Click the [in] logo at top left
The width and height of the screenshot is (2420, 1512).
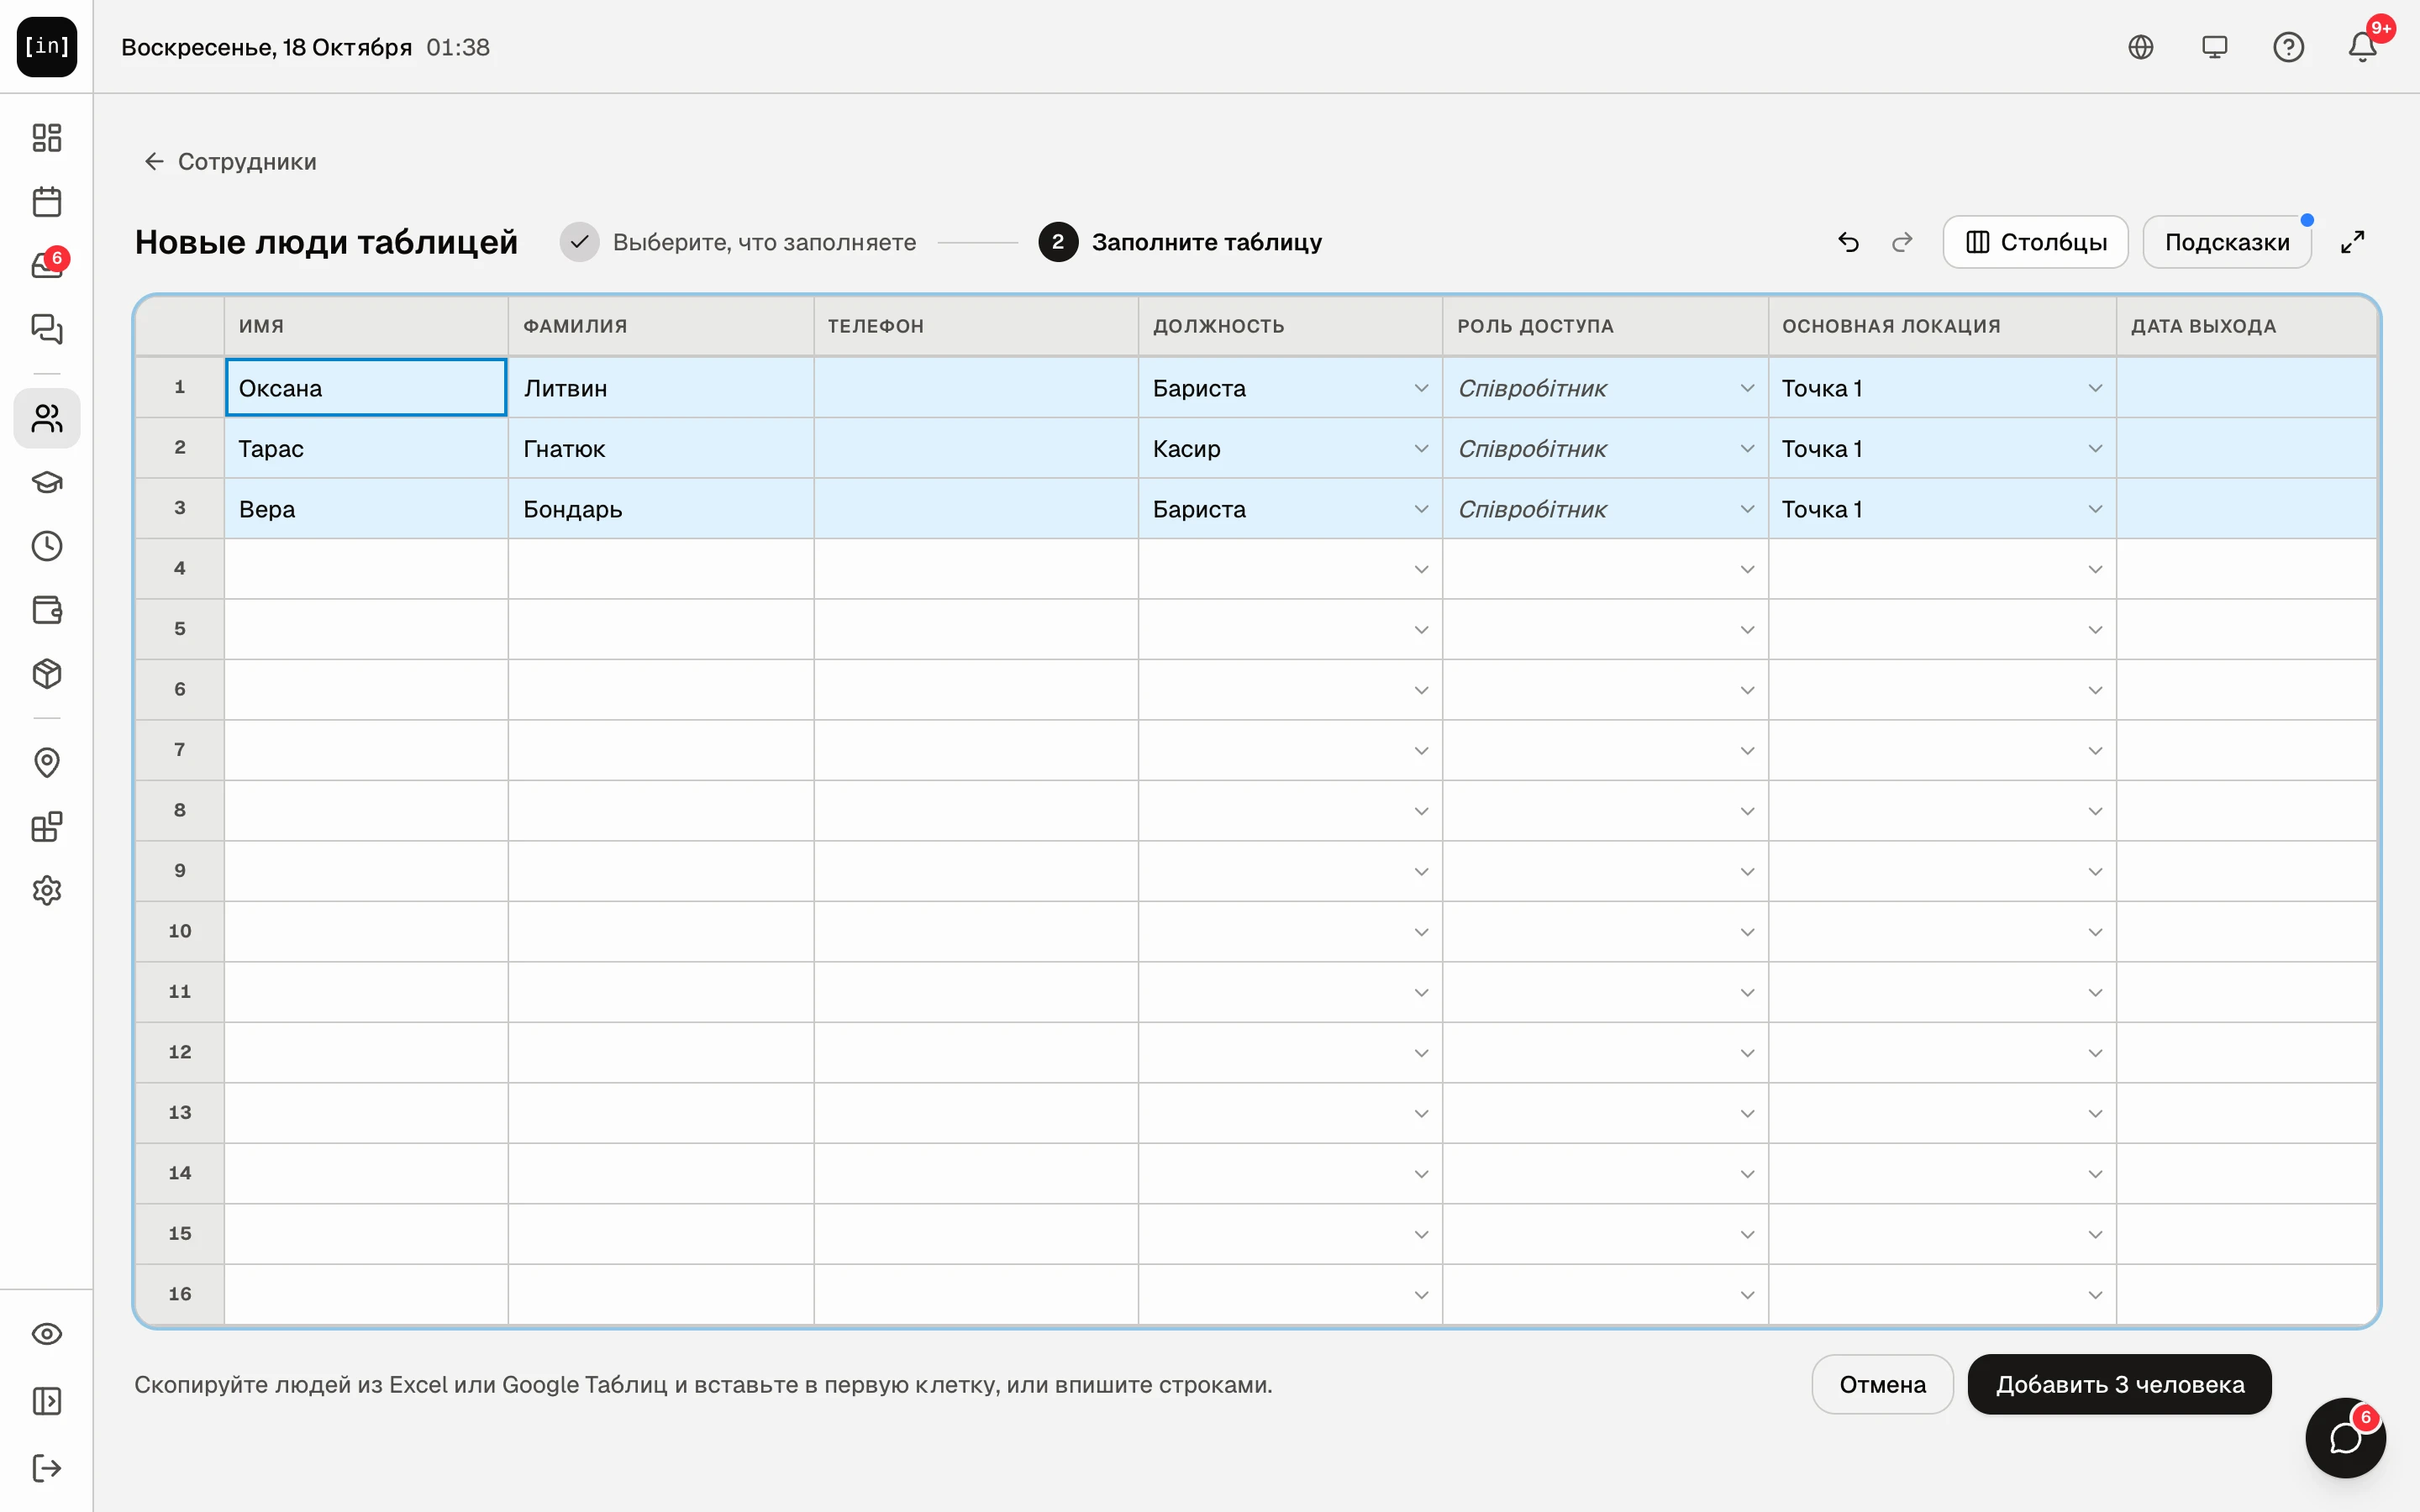47,47
